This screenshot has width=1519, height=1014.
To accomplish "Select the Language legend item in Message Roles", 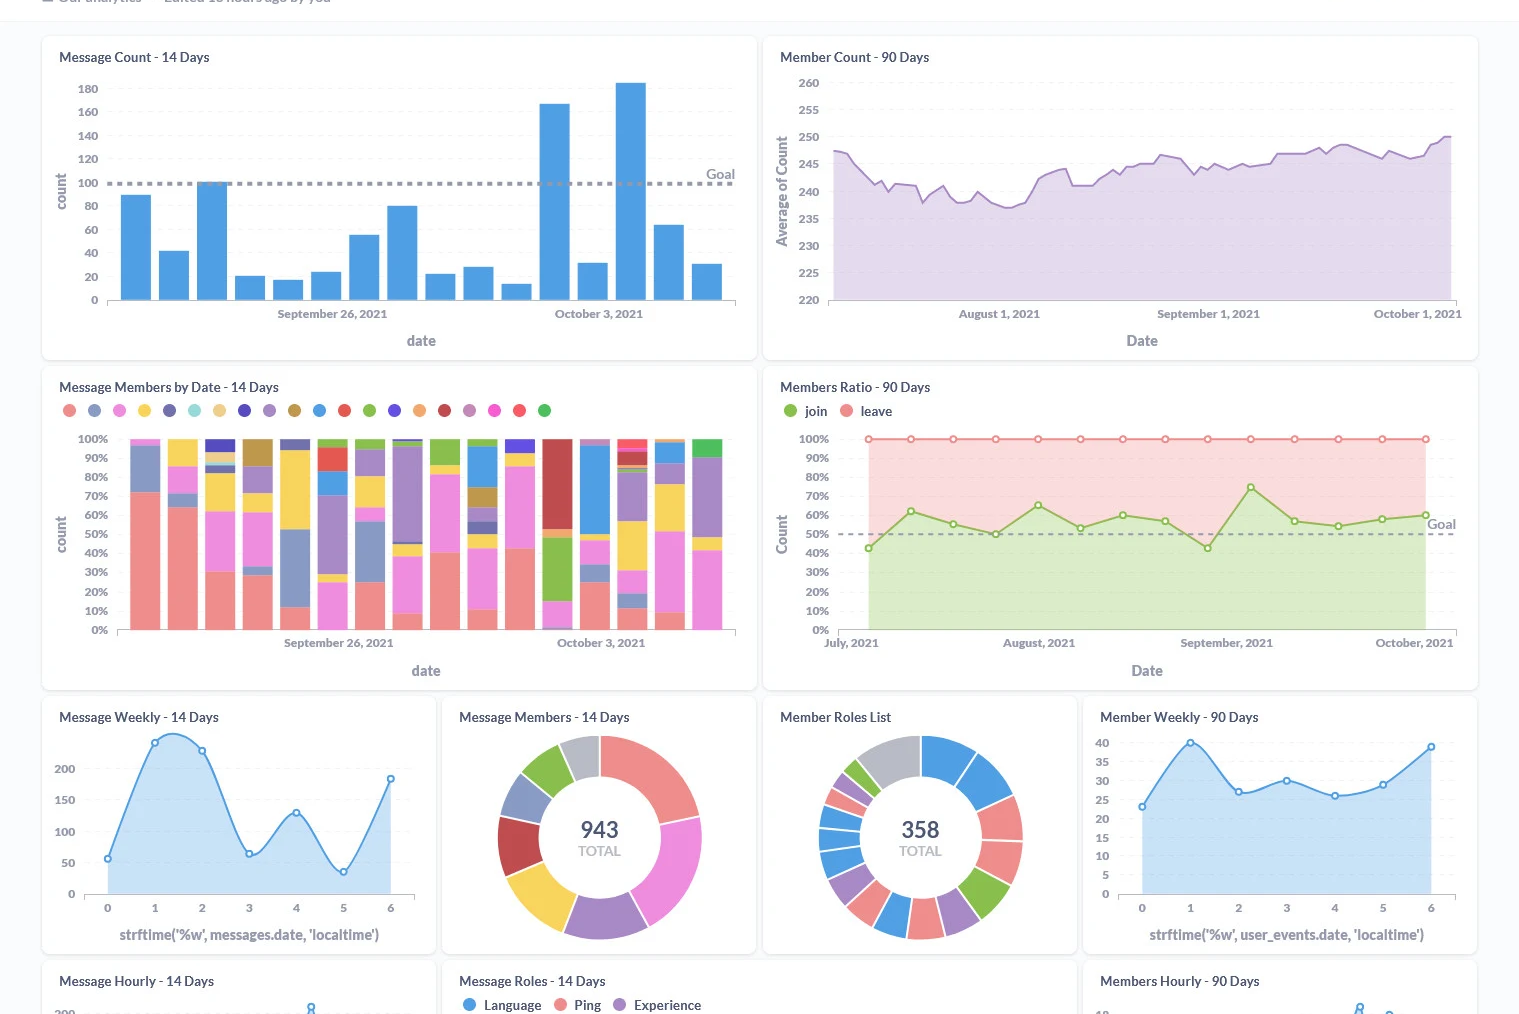I will pos(502,1005).
